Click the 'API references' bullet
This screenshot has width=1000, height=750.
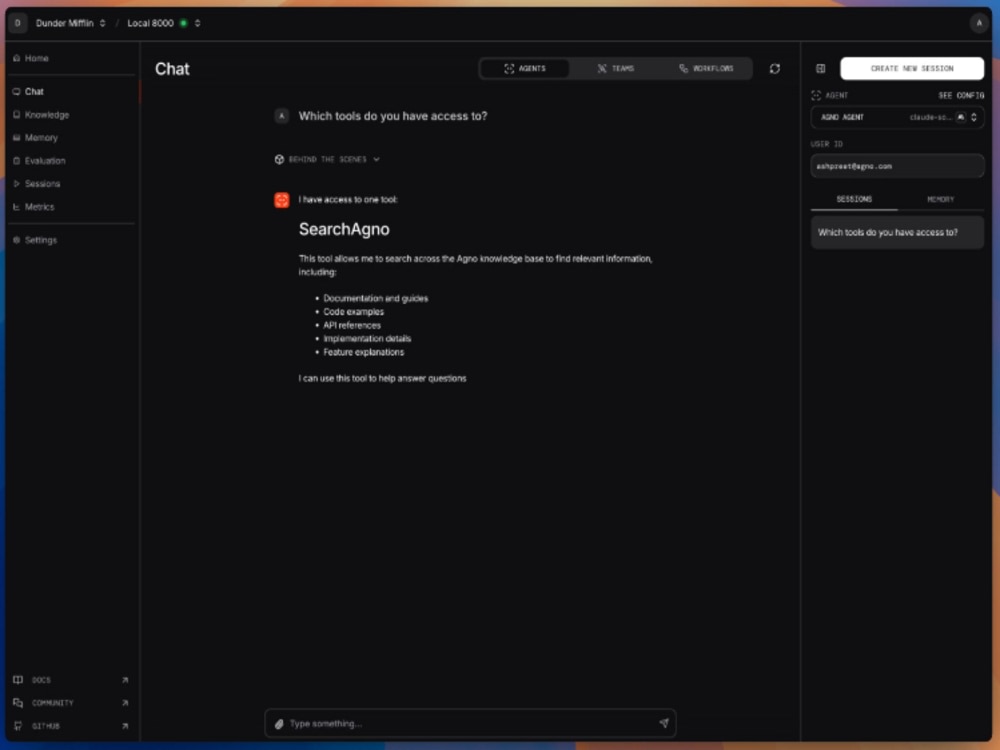352,325
